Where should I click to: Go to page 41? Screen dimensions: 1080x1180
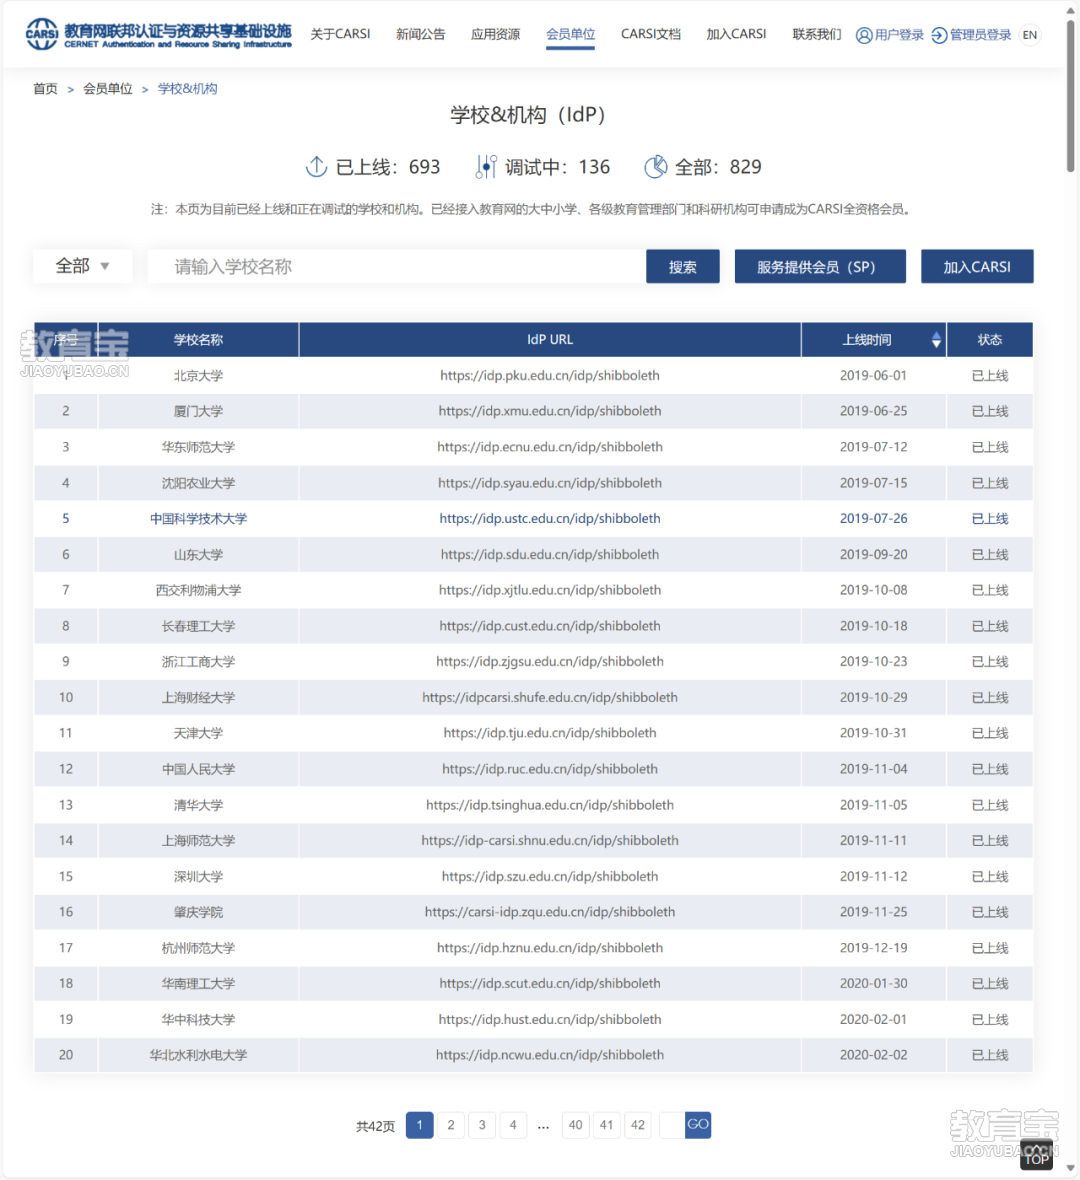(x=607, y=1125)
